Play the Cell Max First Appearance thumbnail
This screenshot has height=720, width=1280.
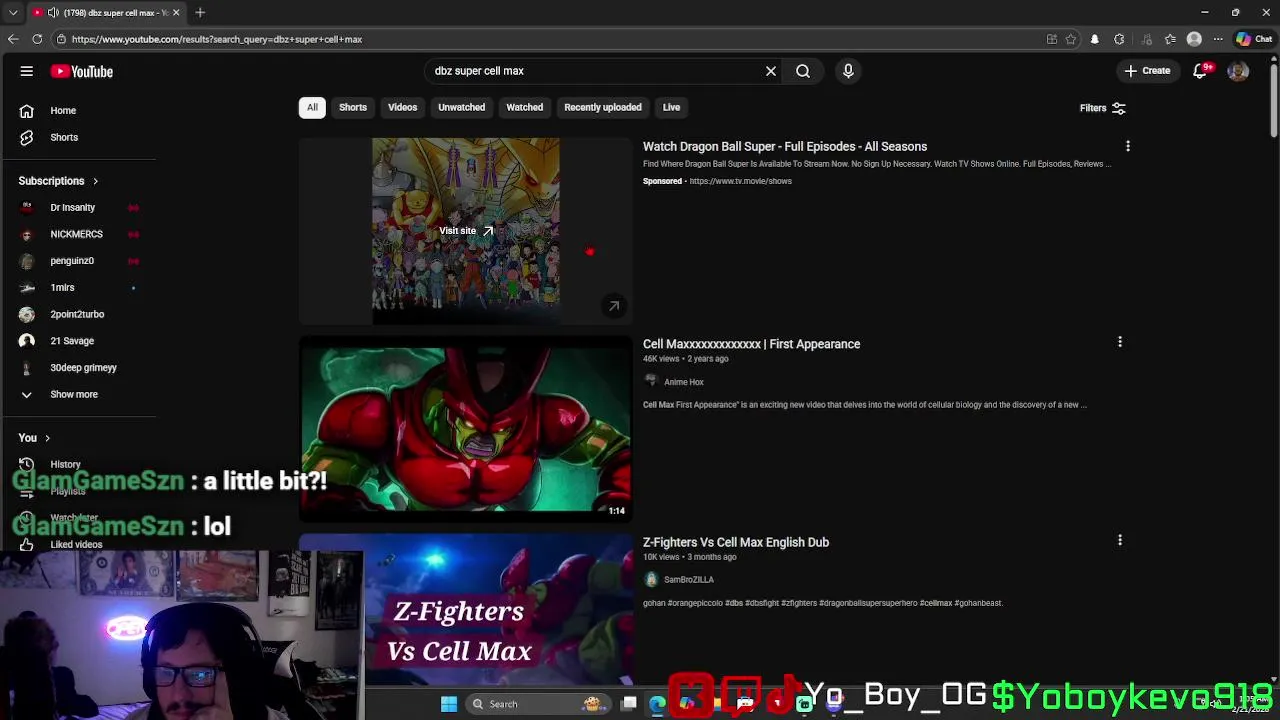click(466, 429)
